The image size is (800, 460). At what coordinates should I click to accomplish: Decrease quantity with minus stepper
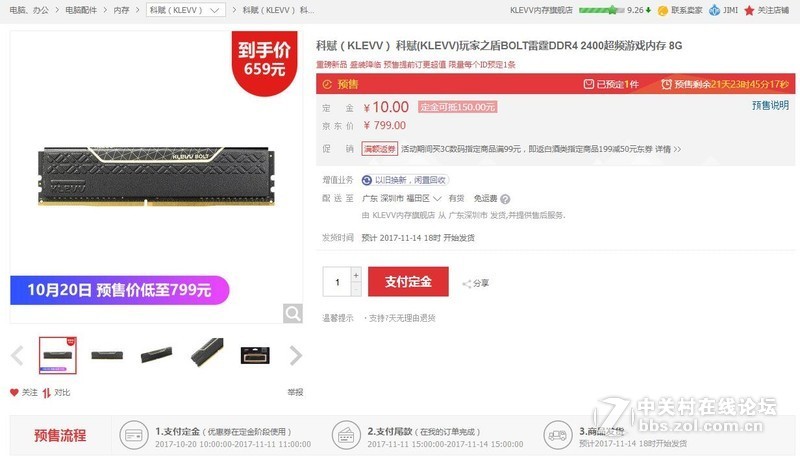pos(356,289)
